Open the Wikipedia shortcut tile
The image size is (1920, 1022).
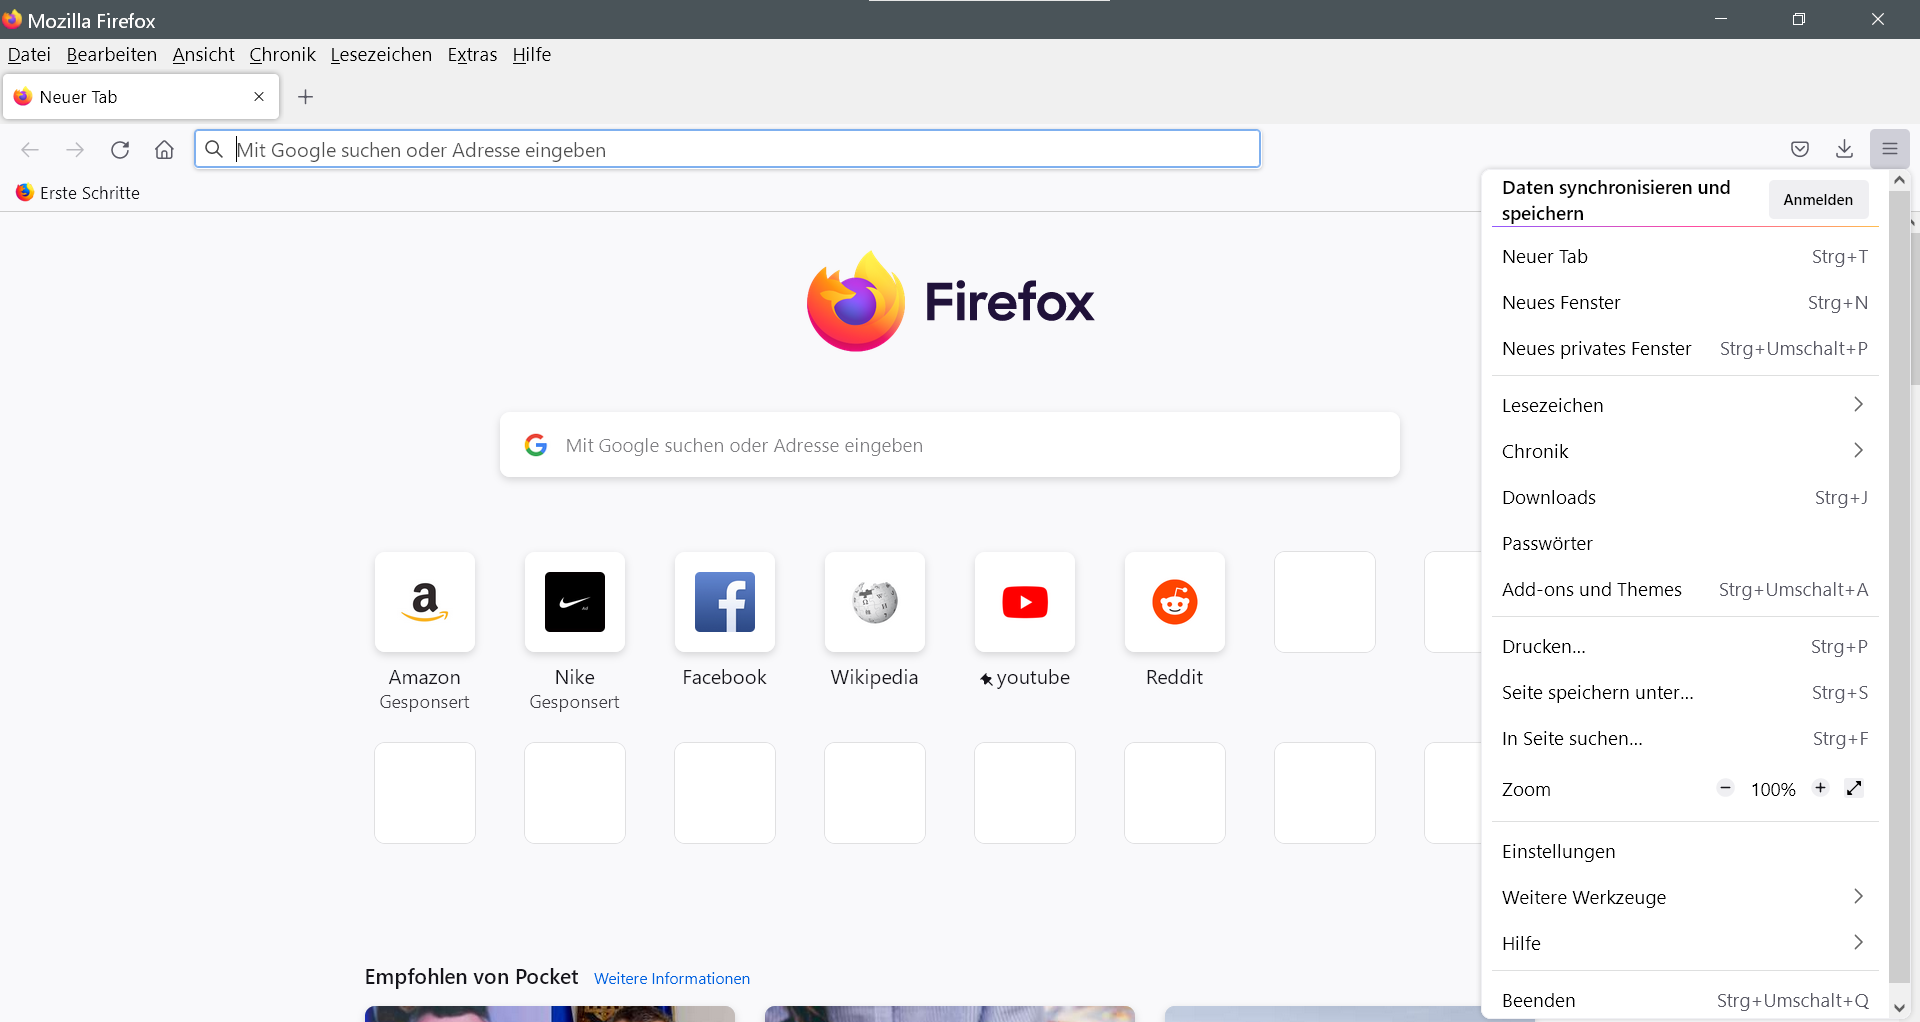[x=875, y=602]
